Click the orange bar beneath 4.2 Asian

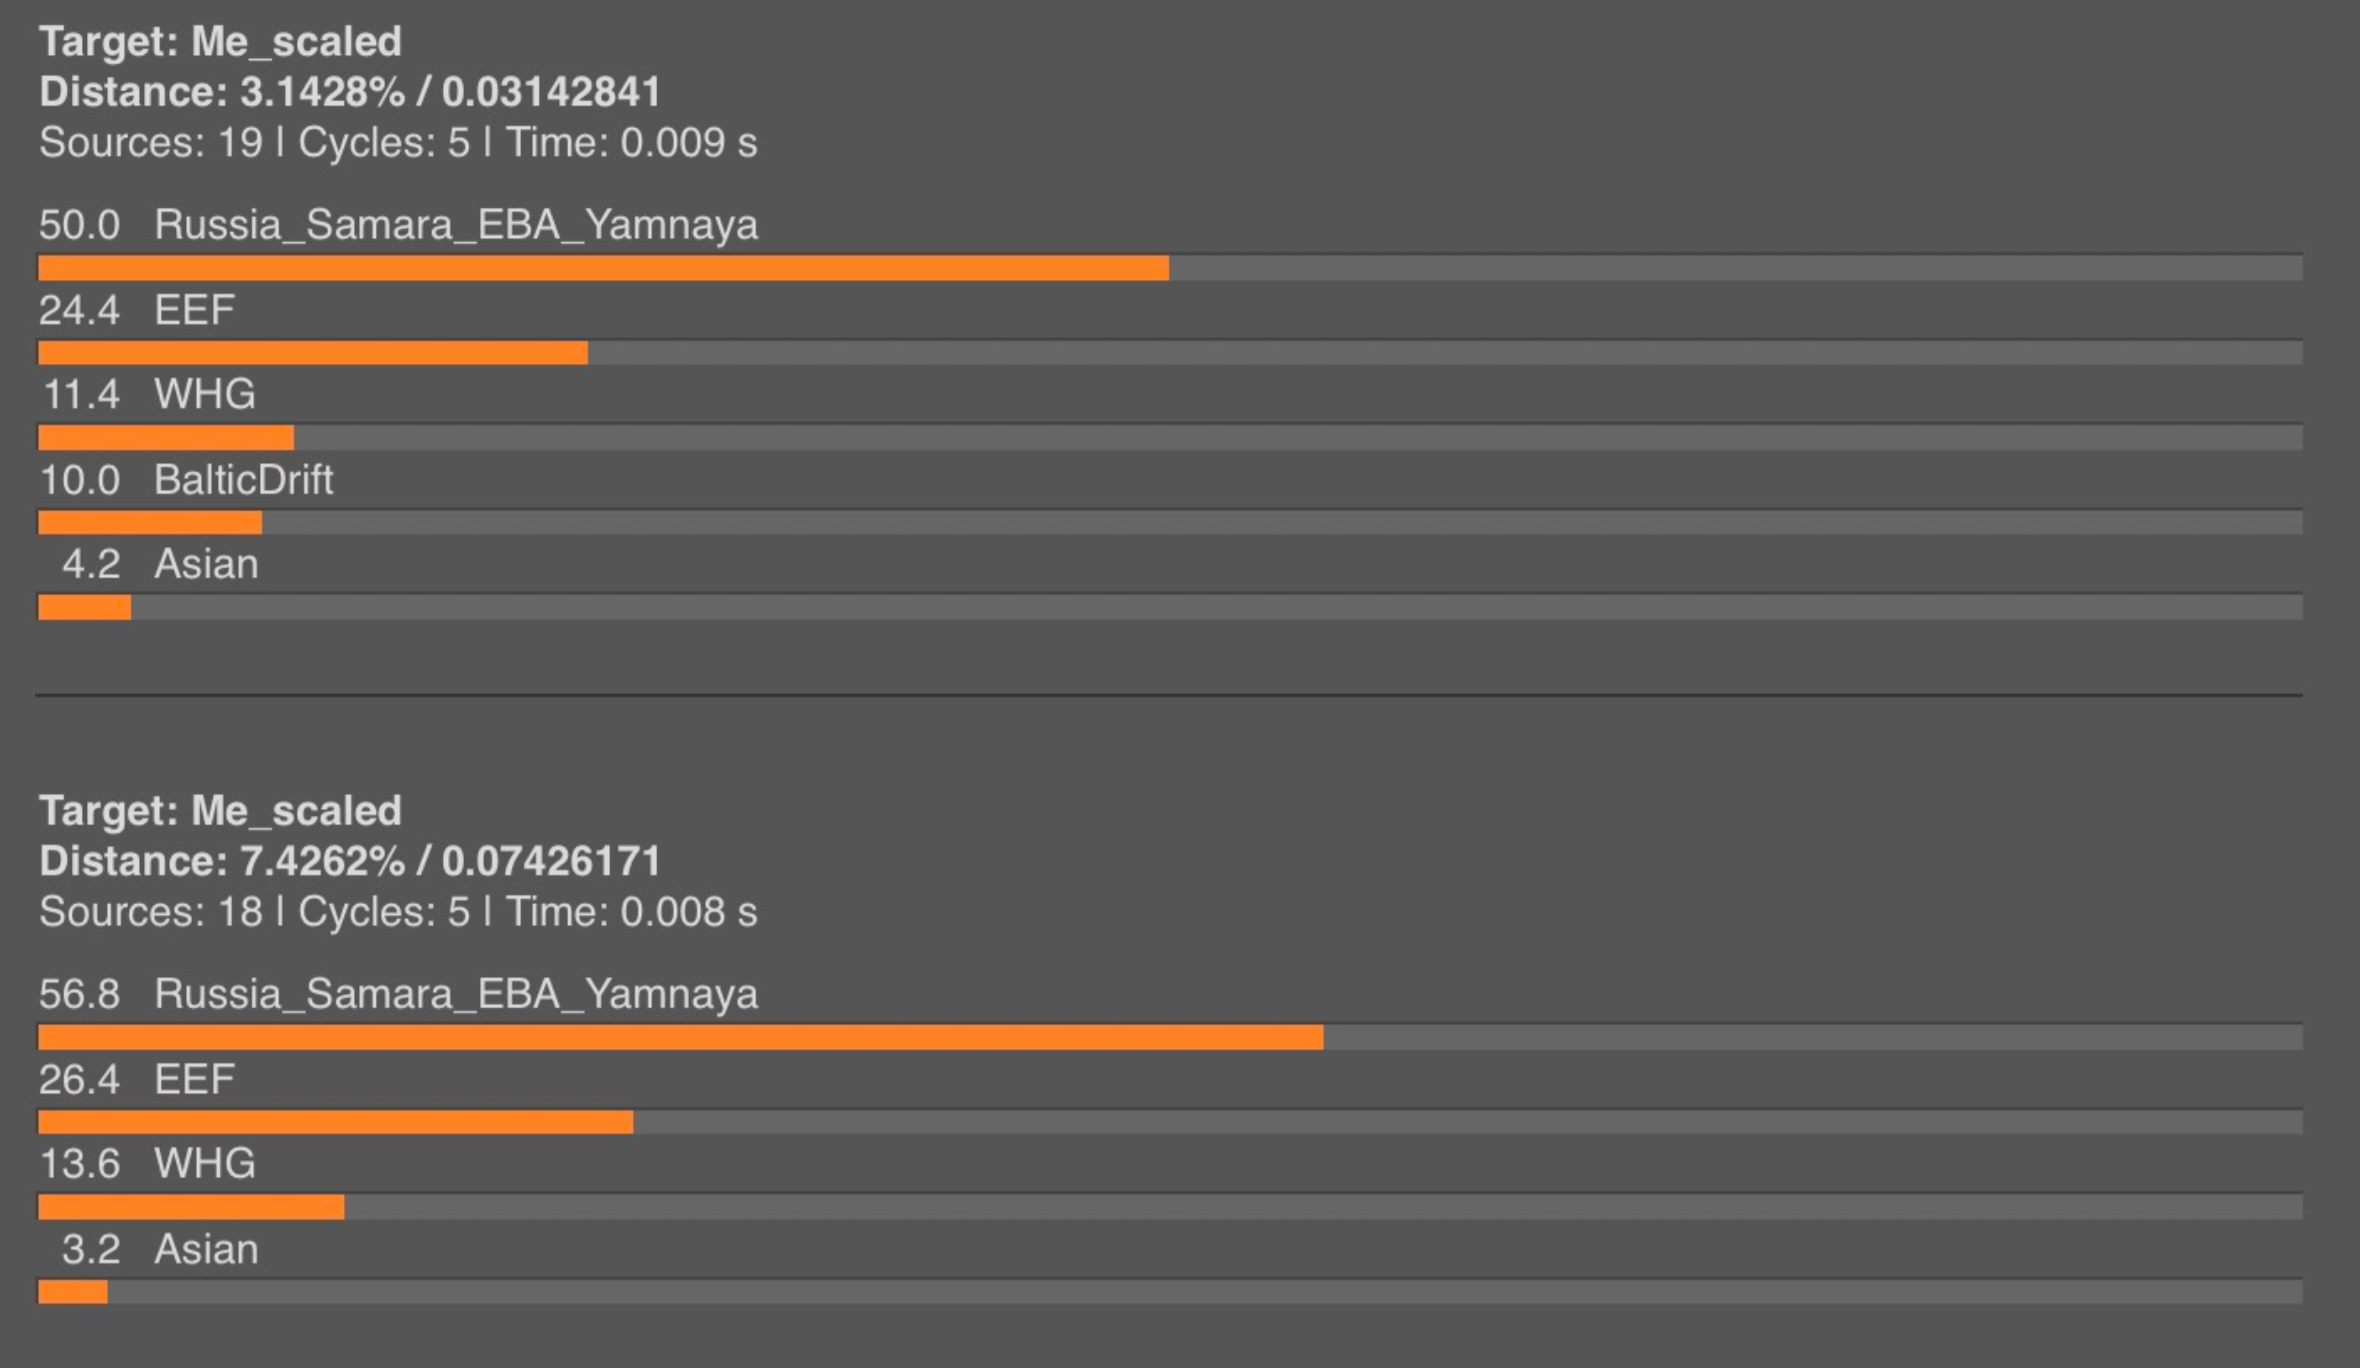(85, 608)
